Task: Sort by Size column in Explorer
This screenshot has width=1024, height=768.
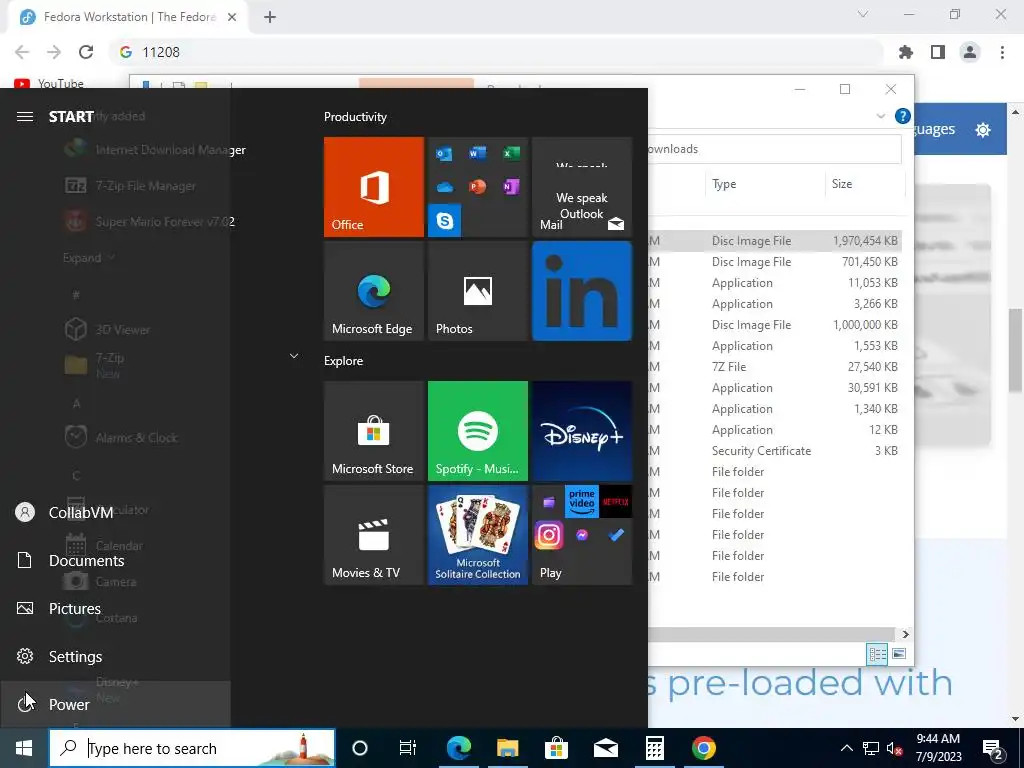Action: click(x=865, y=184)
